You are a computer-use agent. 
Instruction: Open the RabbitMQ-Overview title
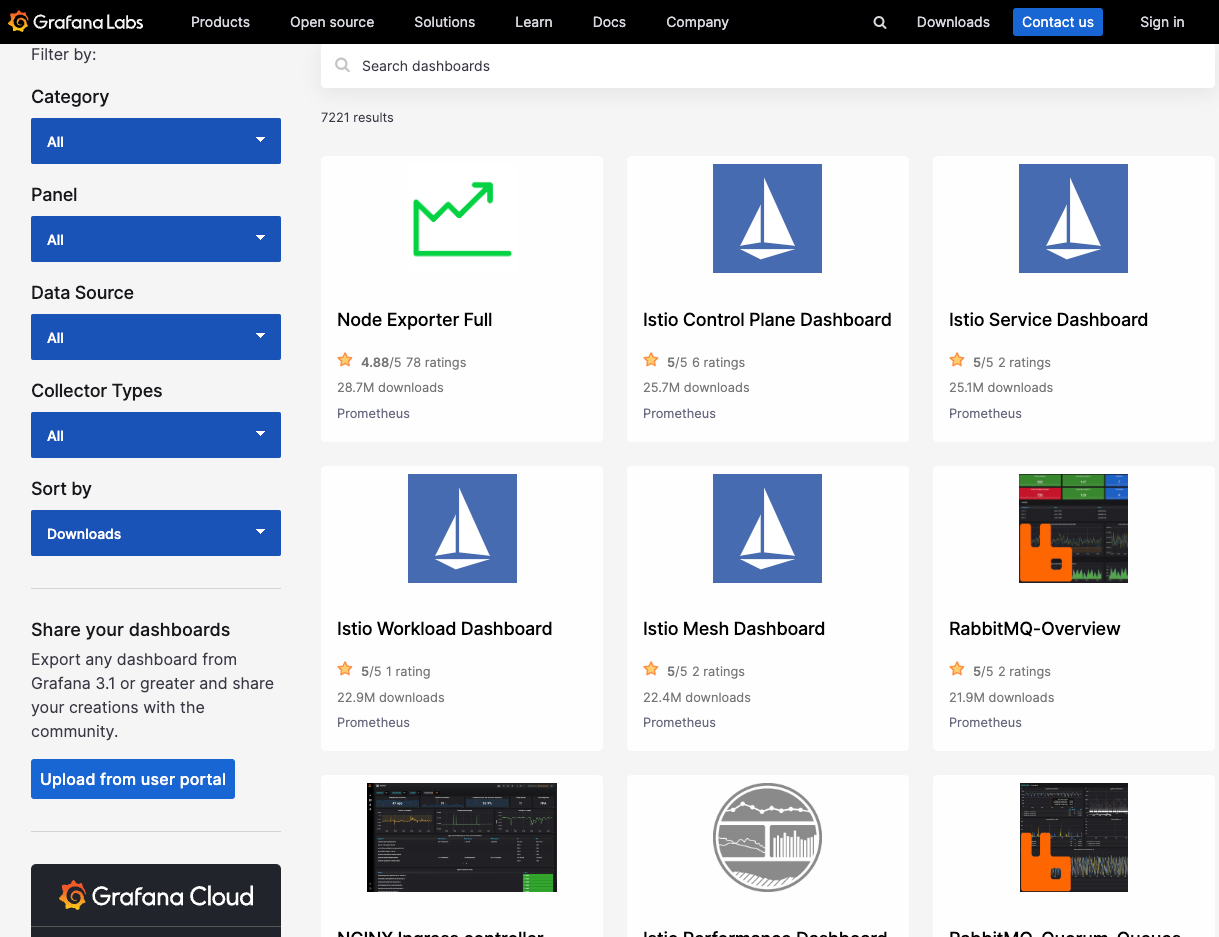[1035, 629]
